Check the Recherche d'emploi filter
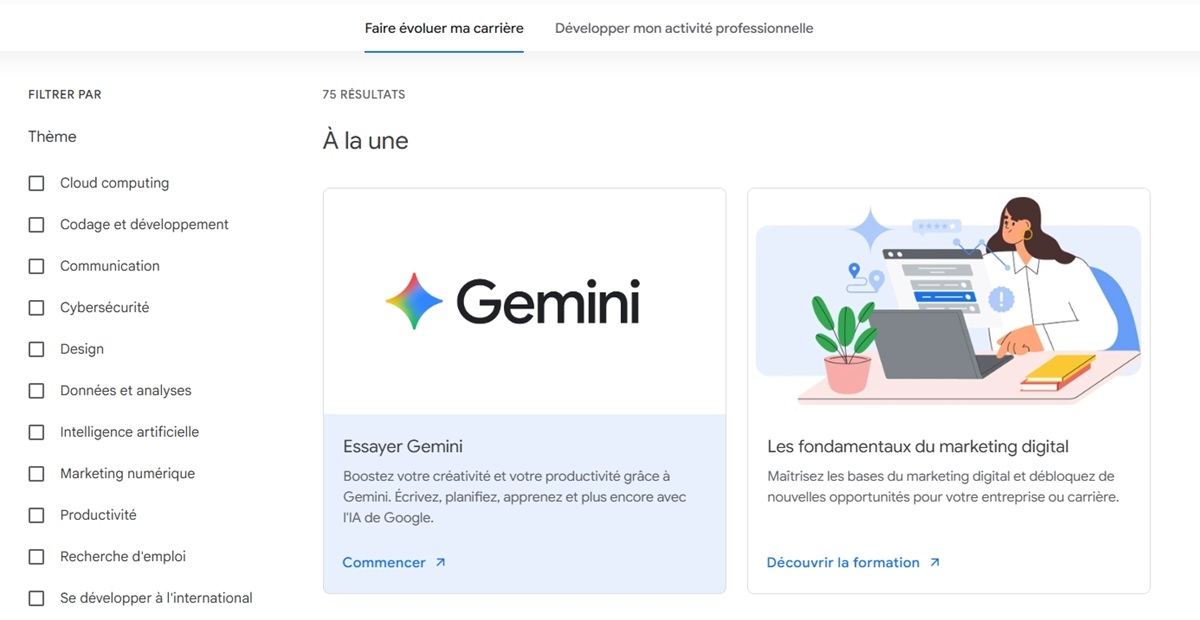The width and height of the screenshot is (1200, 620). click(37, 557)
